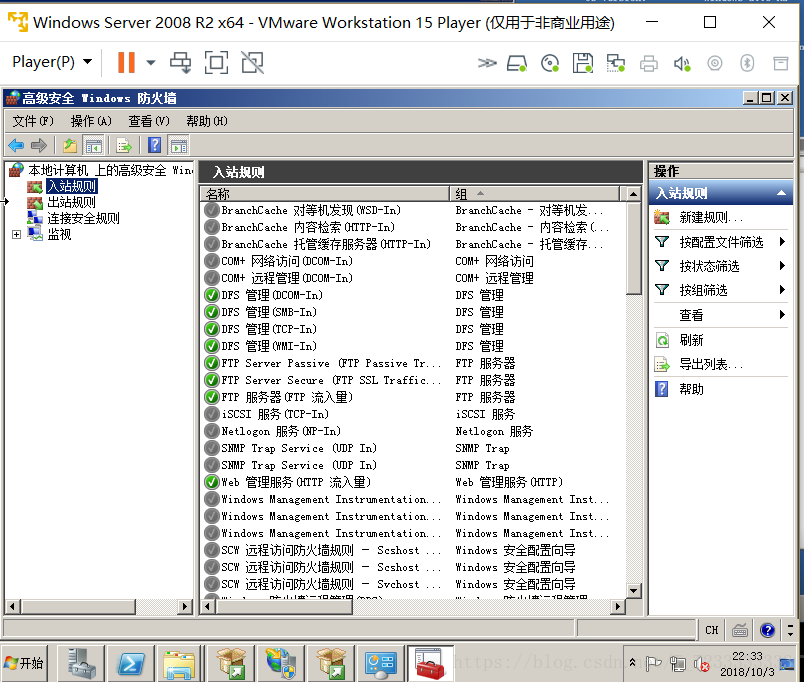Open the 操作(A) menu
The height and width of the screenshot is (682, 804).
91,121
